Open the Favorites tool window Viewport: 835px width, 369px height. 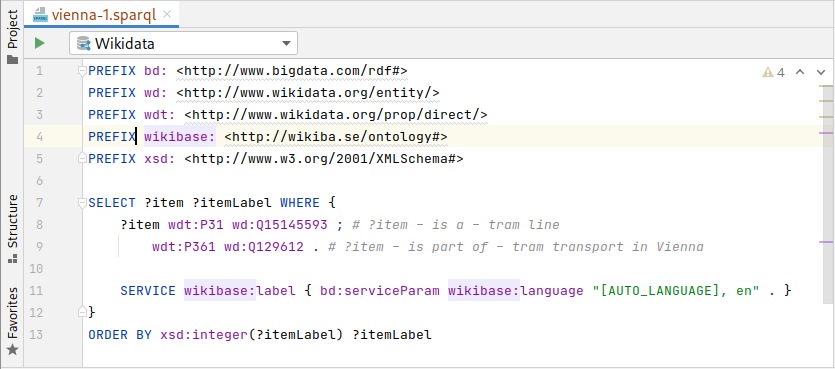point(12,321)
